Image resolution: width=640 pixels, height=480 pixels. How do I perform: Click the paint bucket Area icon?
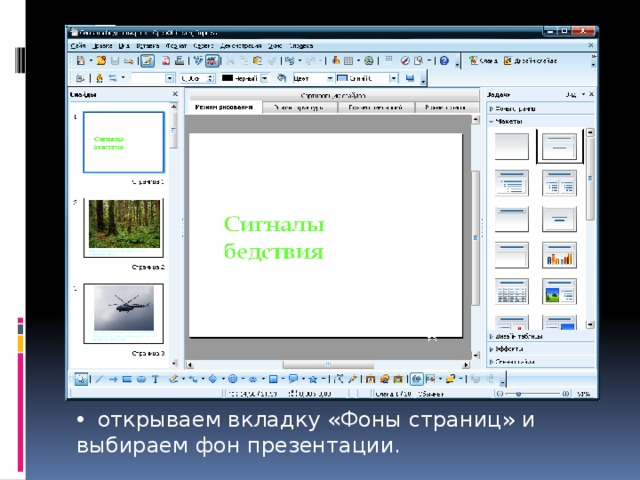coord(281,78)
